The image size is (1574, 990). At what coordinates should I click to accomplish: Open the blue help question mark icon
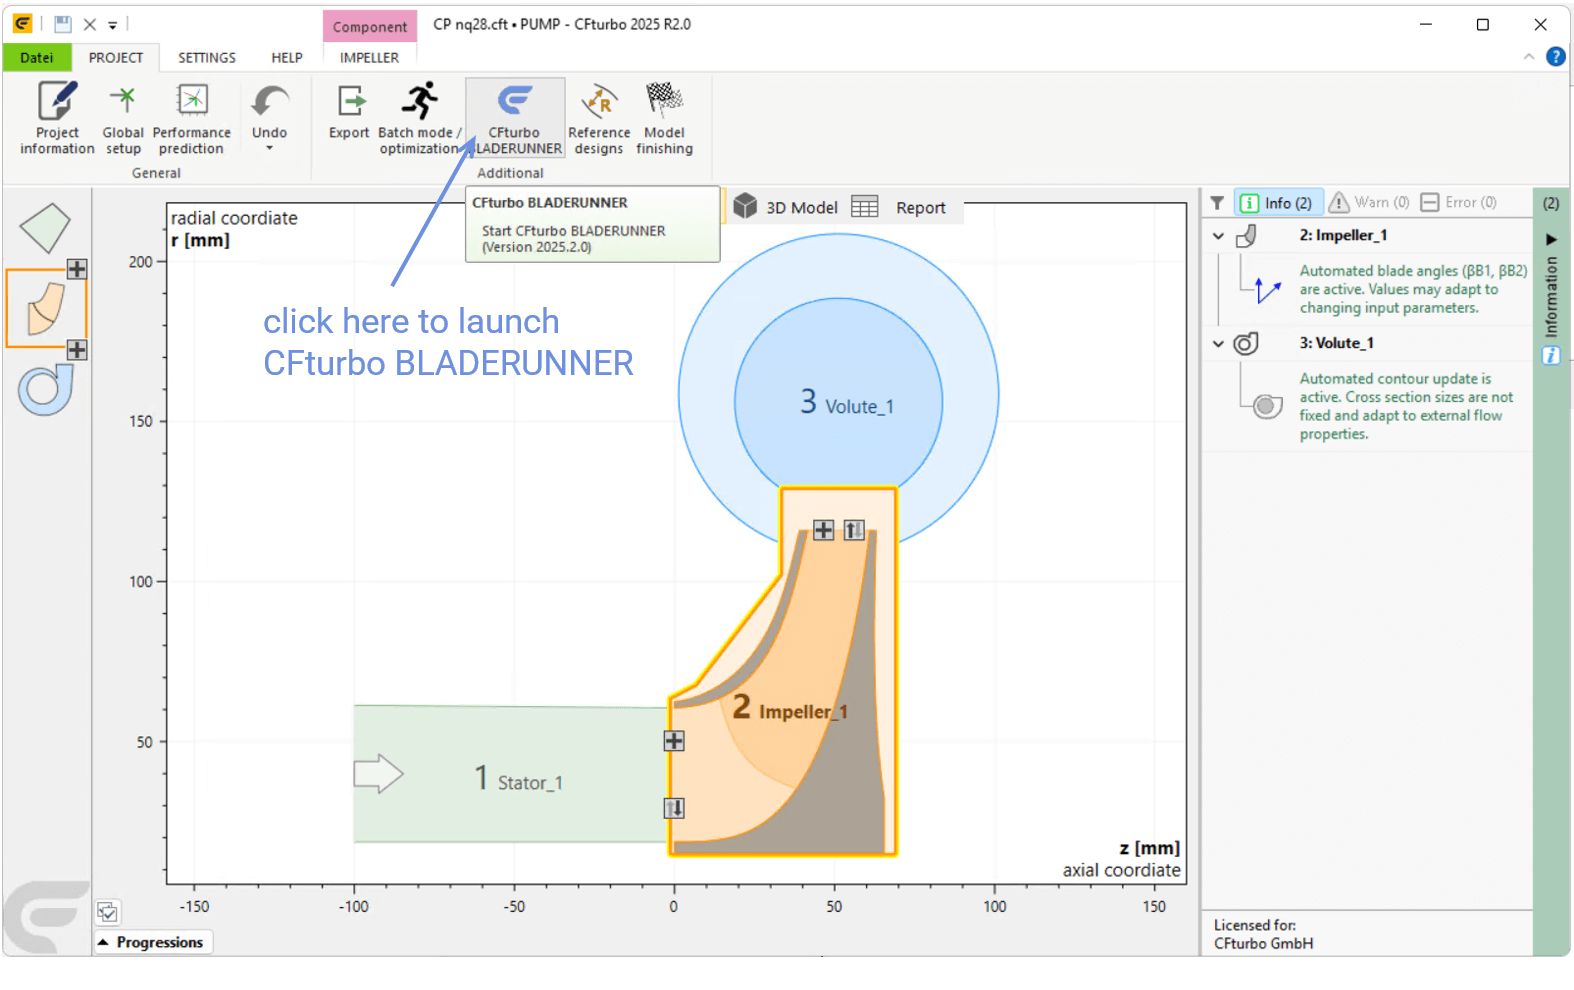1555,57
